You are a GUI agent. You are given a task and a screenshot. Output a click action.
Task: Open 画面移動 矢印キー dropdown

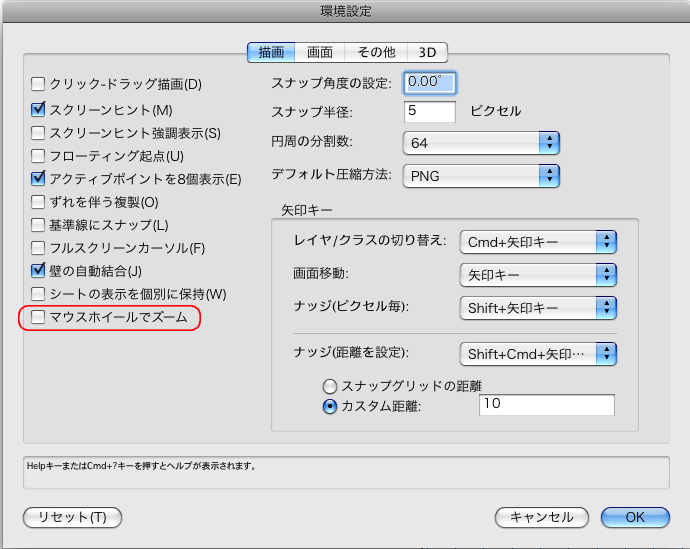537,275
